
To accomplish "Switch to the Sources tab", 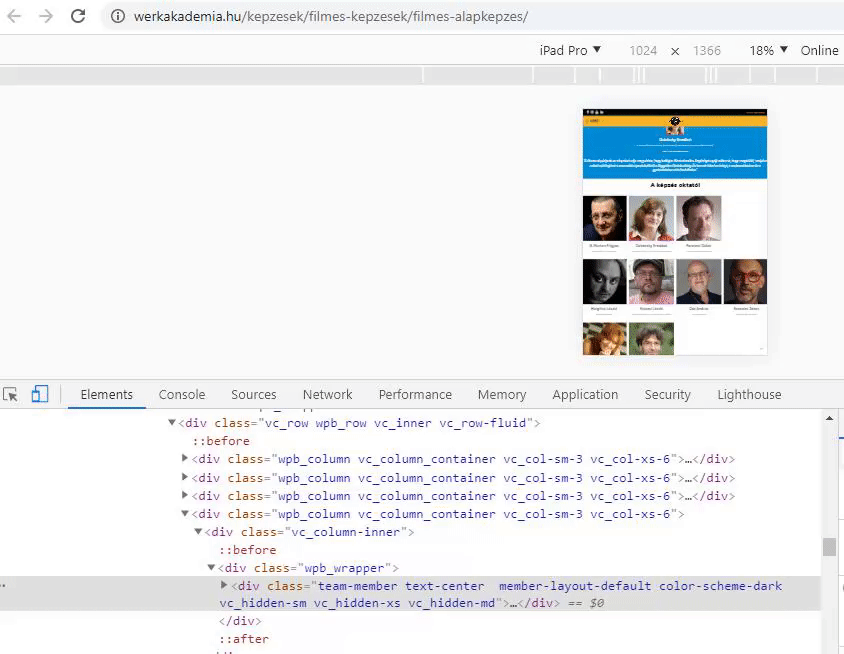I will (x=254, y=395).
